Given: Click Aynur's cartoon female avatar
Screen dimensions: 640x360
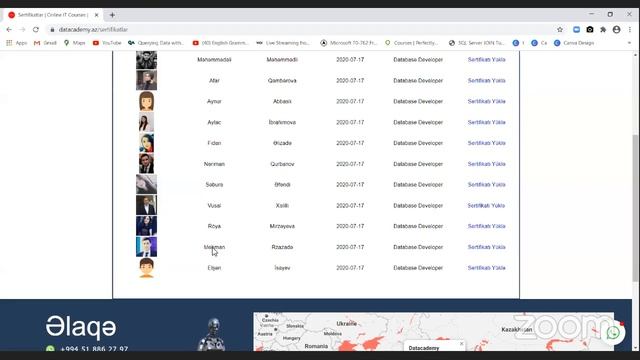Looking at the screenshot, I should coord(146,101).
